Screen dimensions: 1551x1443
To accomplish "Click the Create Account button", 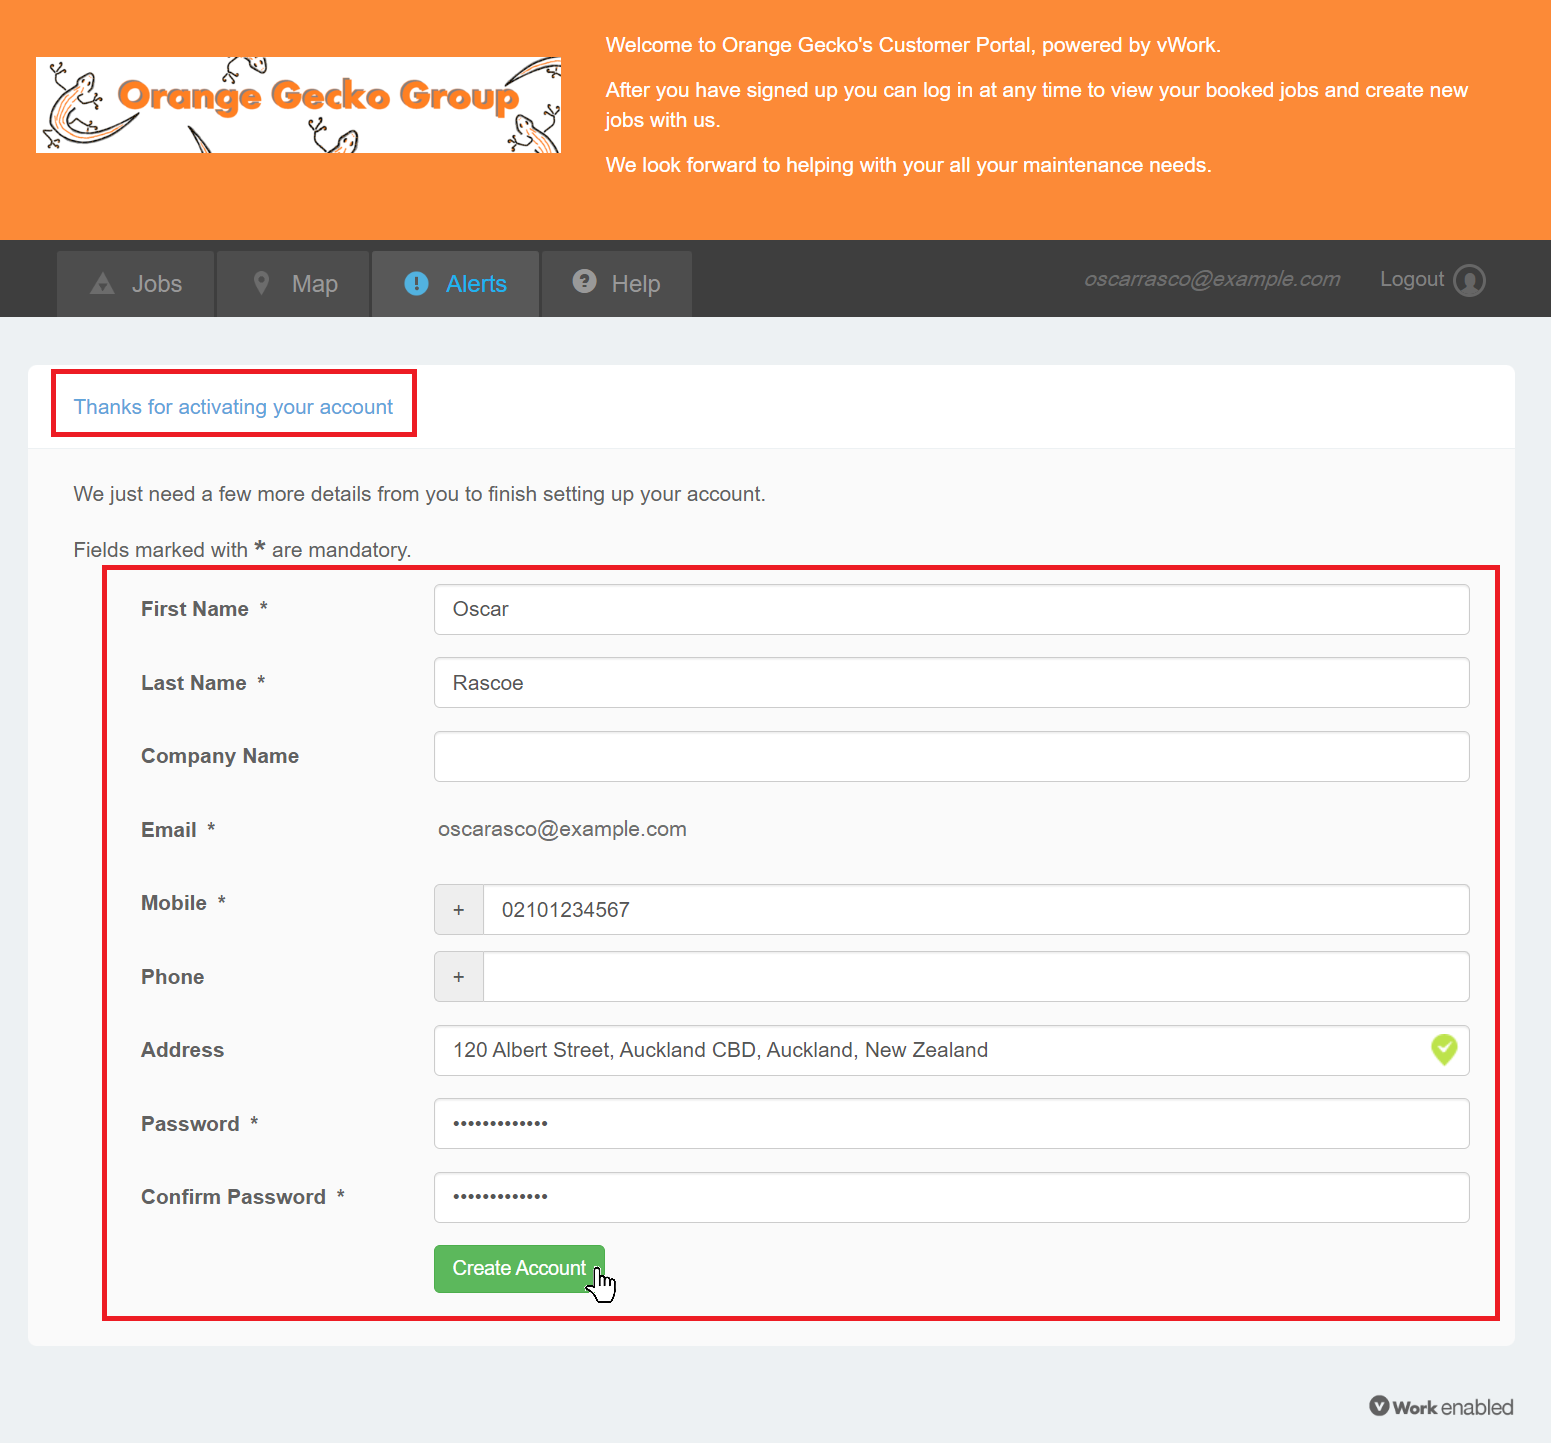I will point(519,1268).
